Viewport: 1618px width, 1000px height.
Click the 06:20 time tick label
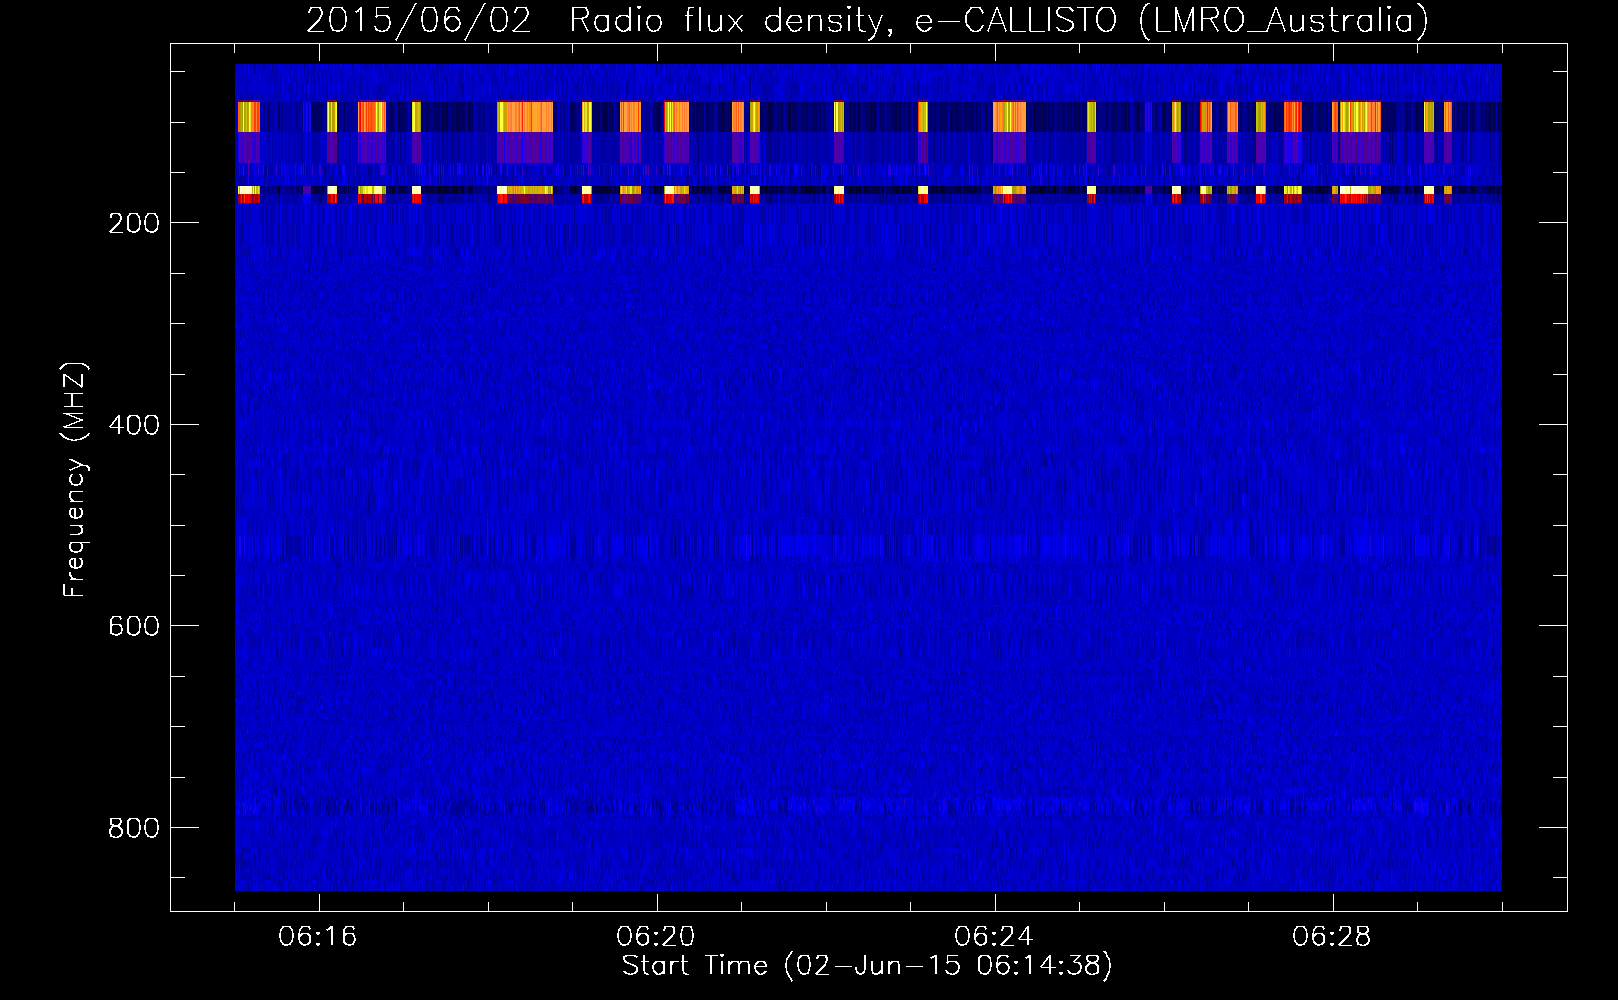click(x=657, y=937)
